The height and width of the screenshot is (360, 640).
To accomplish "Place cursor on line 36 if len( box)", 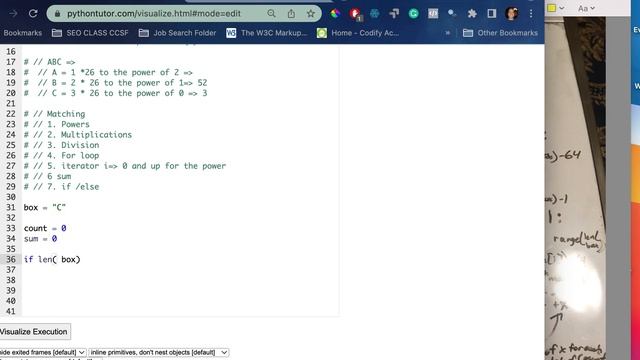I will coord(52,260).
